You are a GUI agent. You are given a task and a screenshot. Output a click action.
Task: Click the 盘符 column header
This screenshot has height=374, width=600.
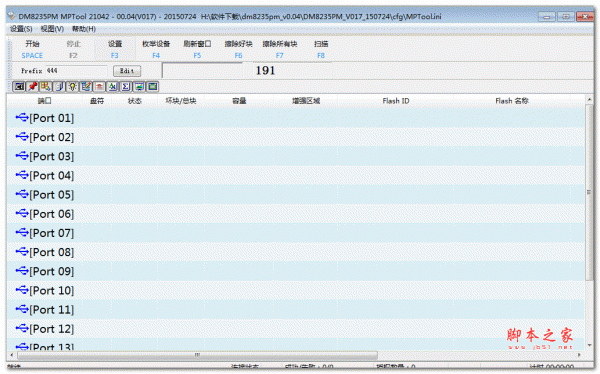pyautogui.click(x=97, y=101)
